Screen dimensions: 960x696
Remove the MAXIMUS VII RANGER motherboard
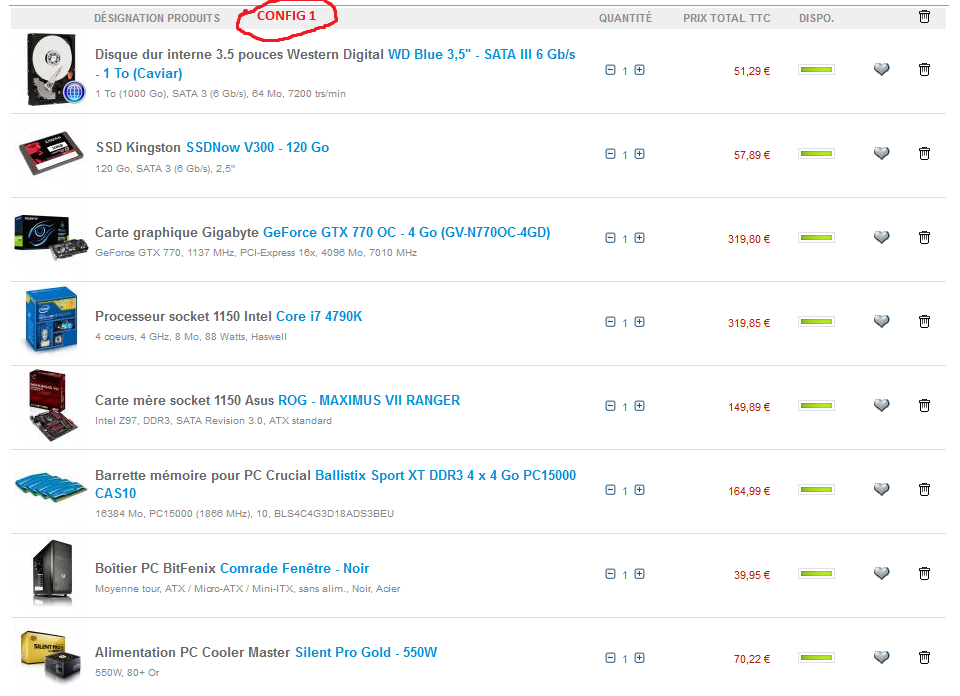tap(924, 405)
